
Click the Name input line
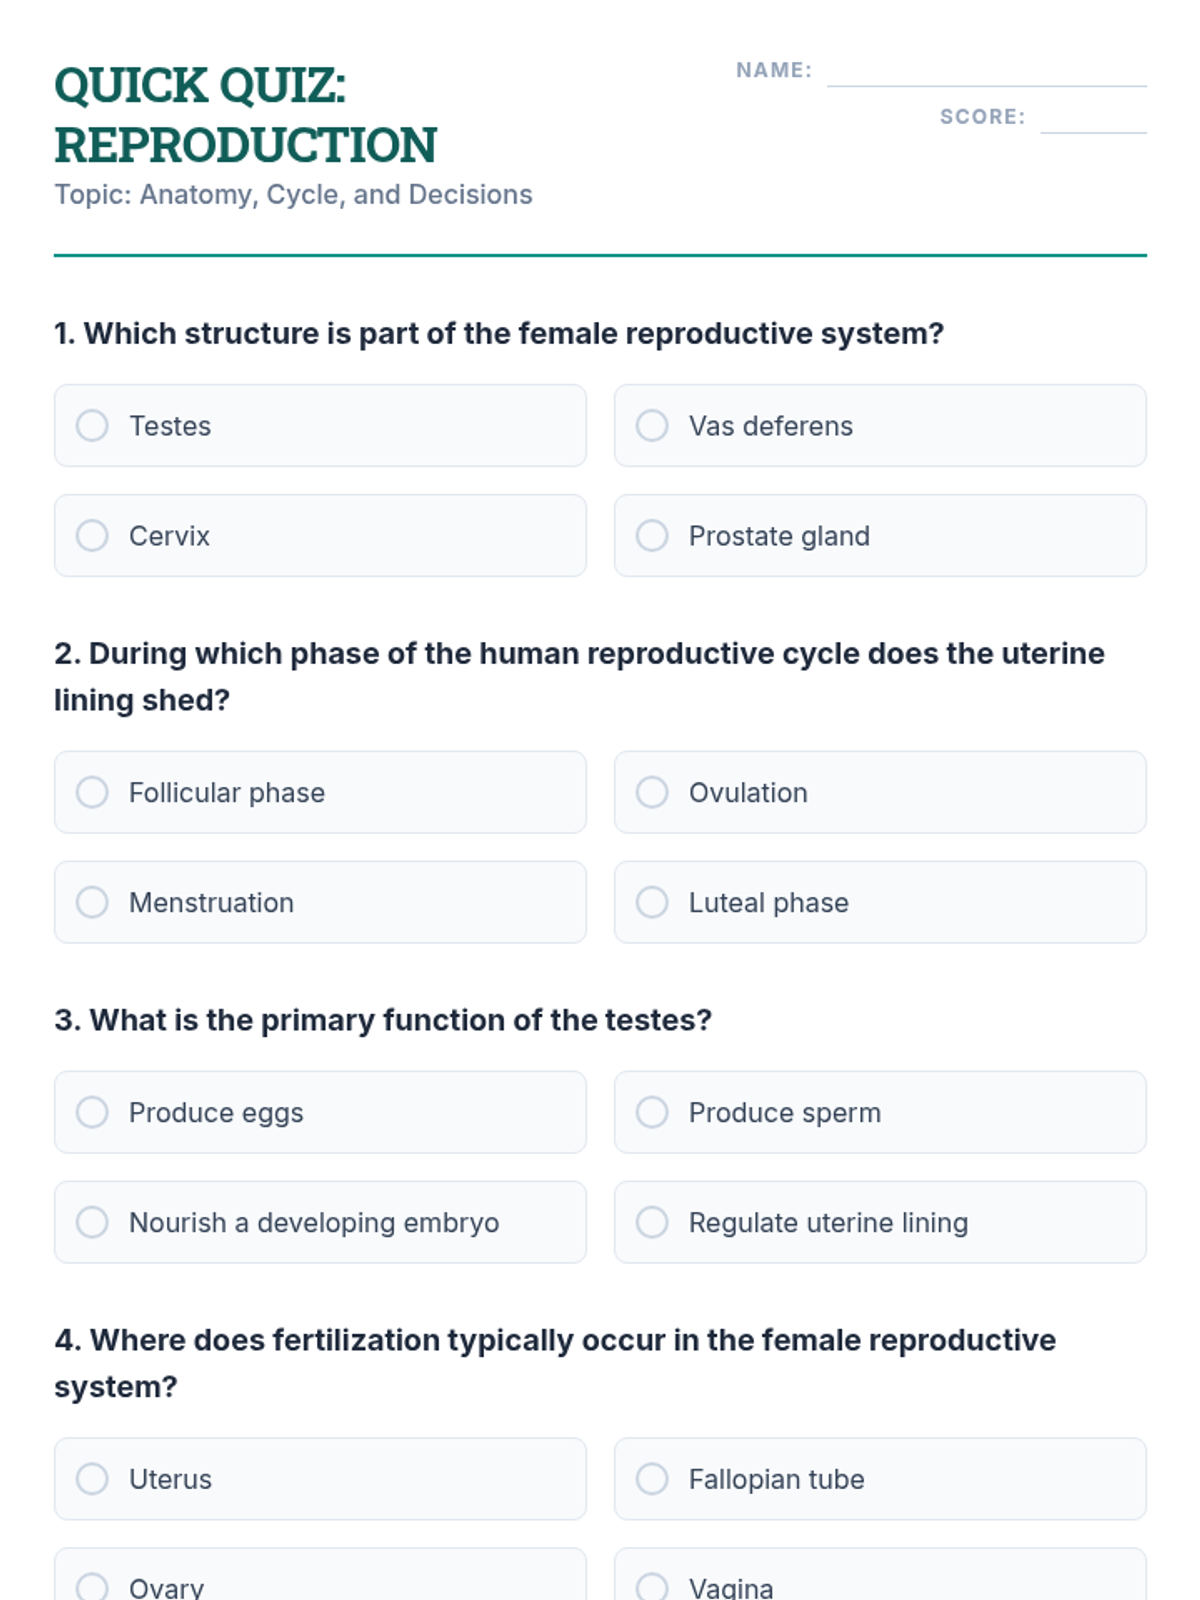(x=987, y=72)
